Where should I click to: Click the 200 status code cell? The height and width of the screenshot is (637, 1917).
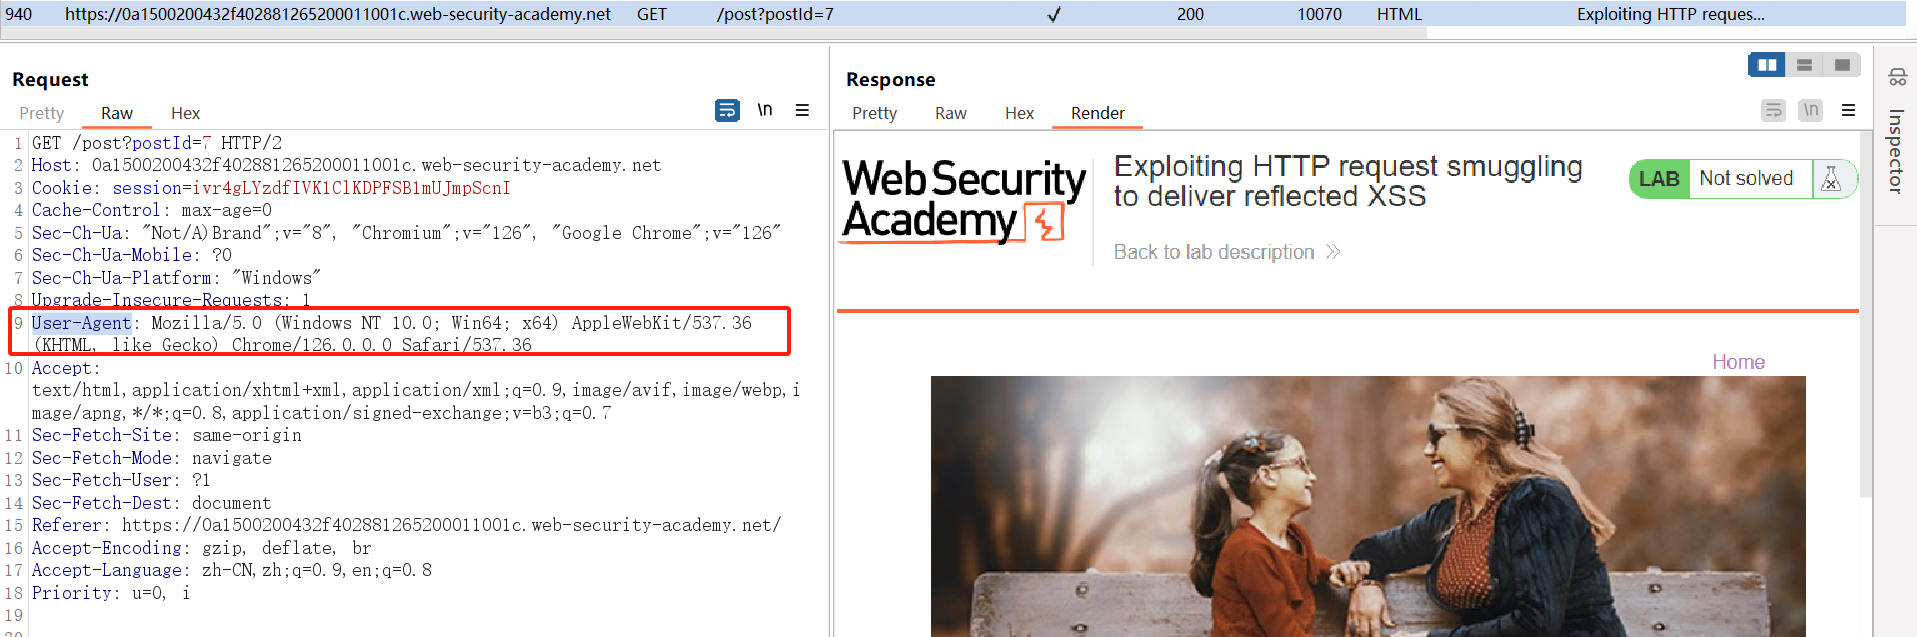pyautogui.click(x=1190, y=14)
